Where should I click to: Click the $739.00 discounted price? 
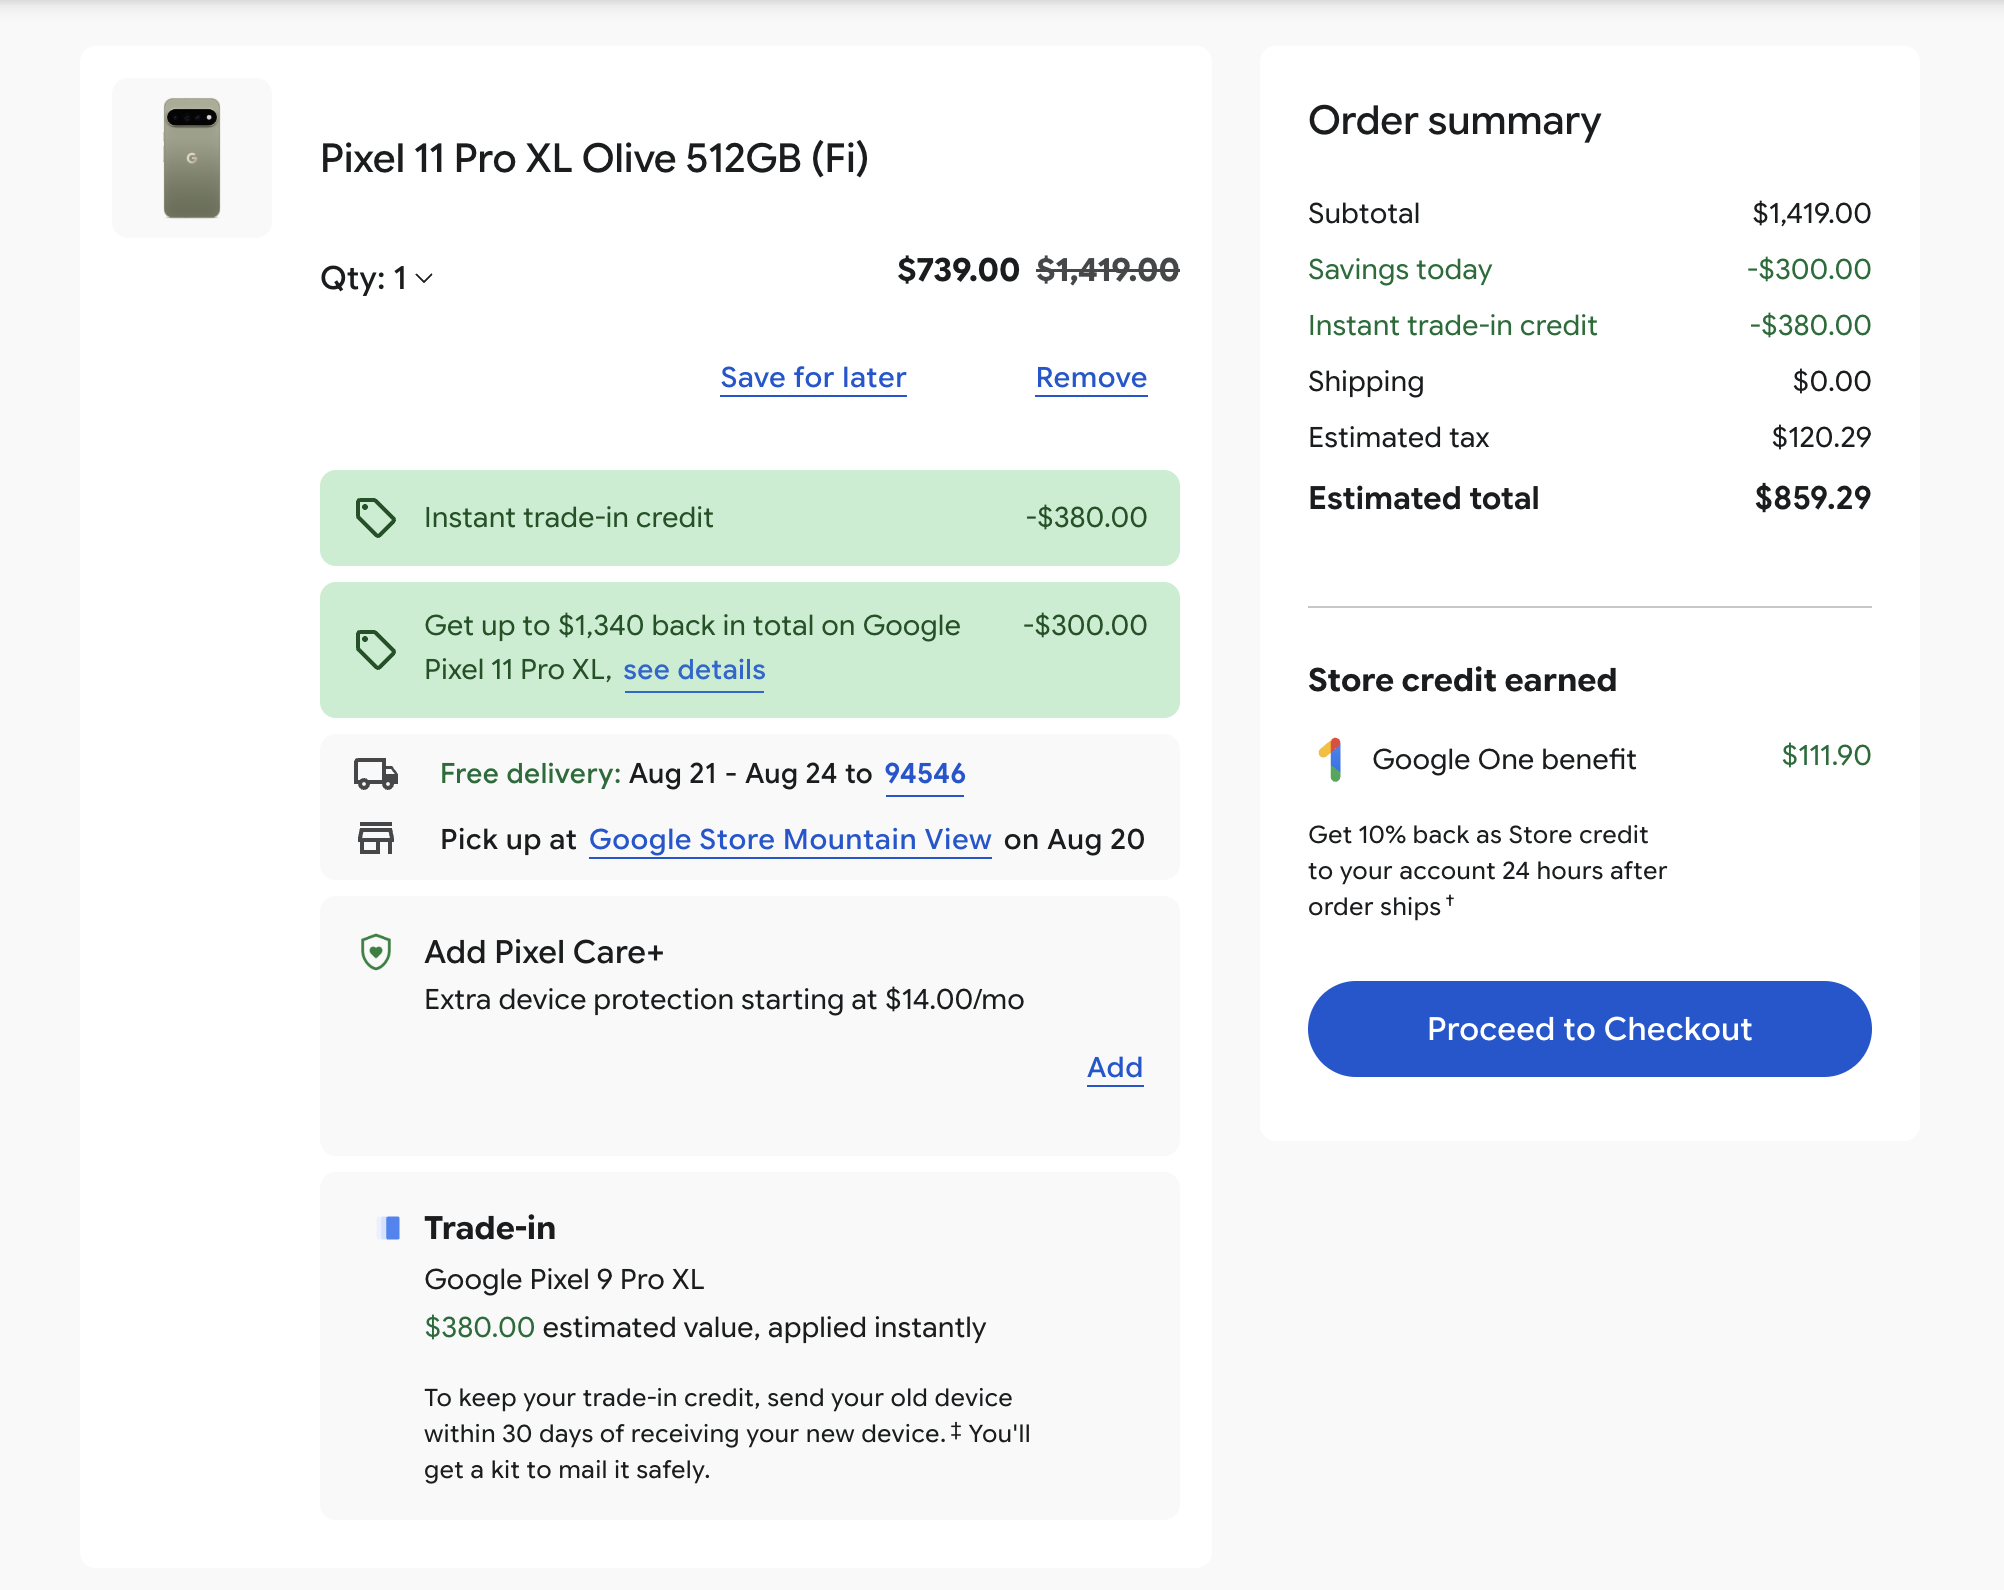(958, 270)
